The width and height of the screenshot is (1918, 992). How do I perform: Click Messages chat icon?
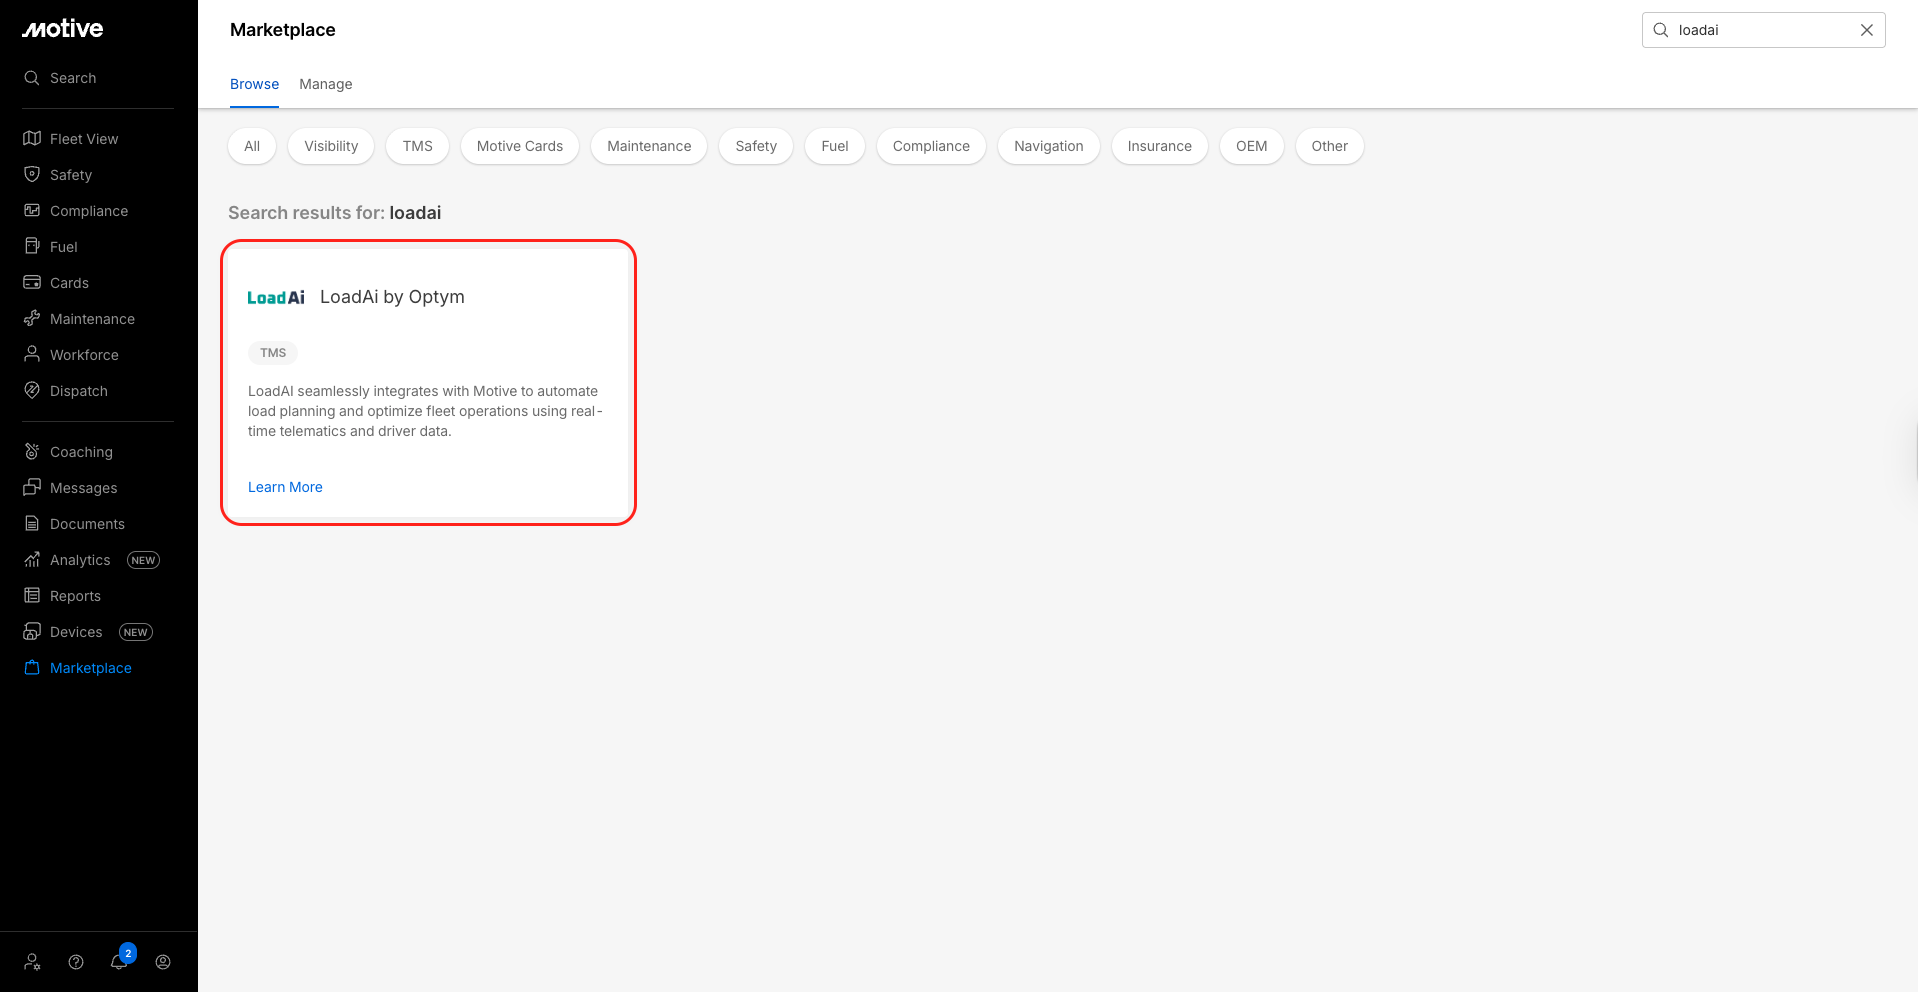32,488
